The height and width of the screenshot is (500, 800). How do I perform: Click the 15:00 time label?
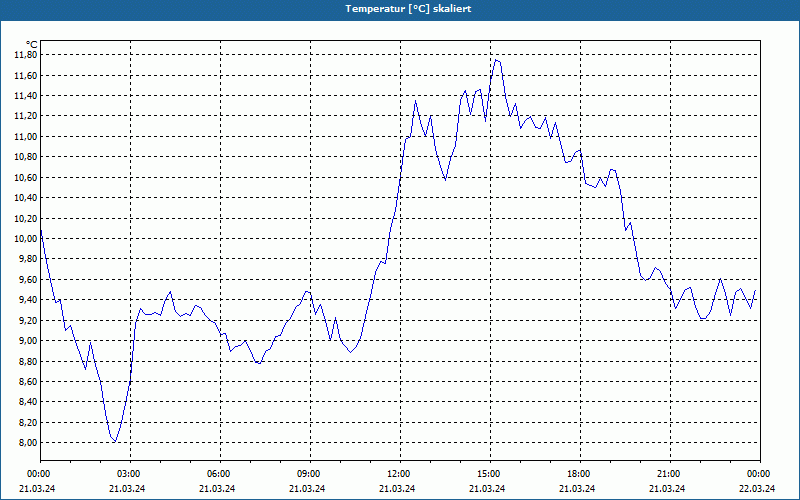pyautogui.click(x=488, y=474)
